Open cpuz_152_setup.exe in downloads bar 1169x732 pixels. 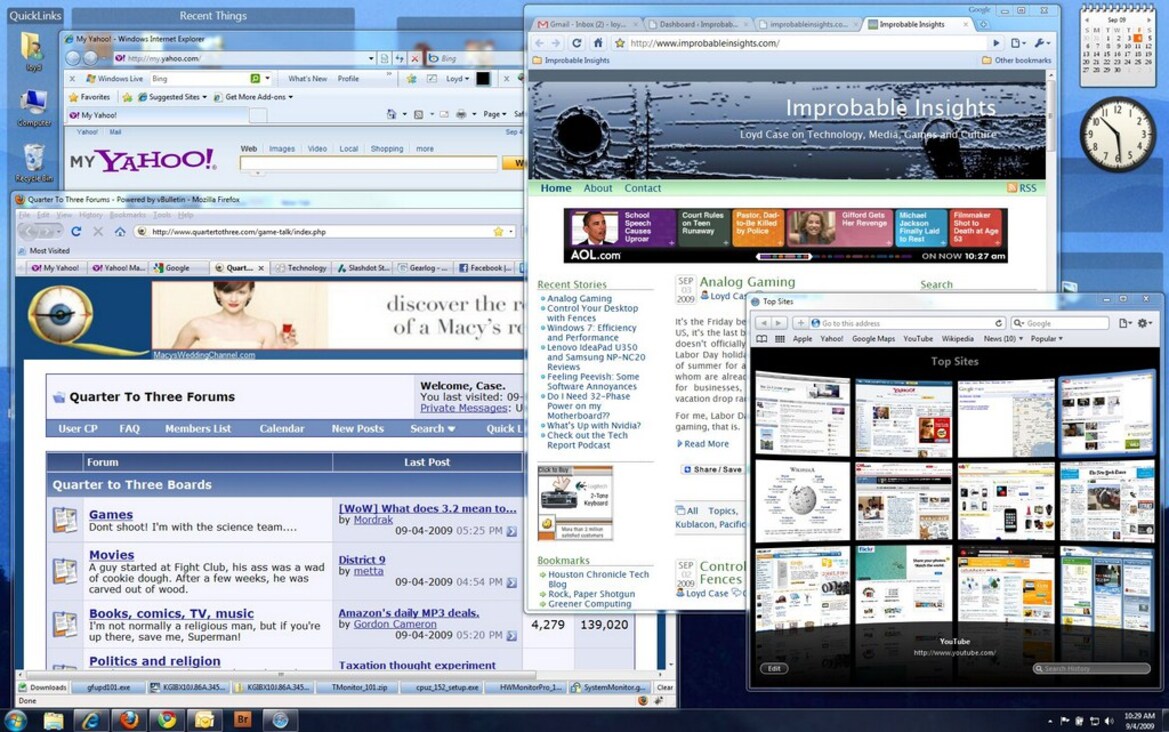click(x=445, y=687)
